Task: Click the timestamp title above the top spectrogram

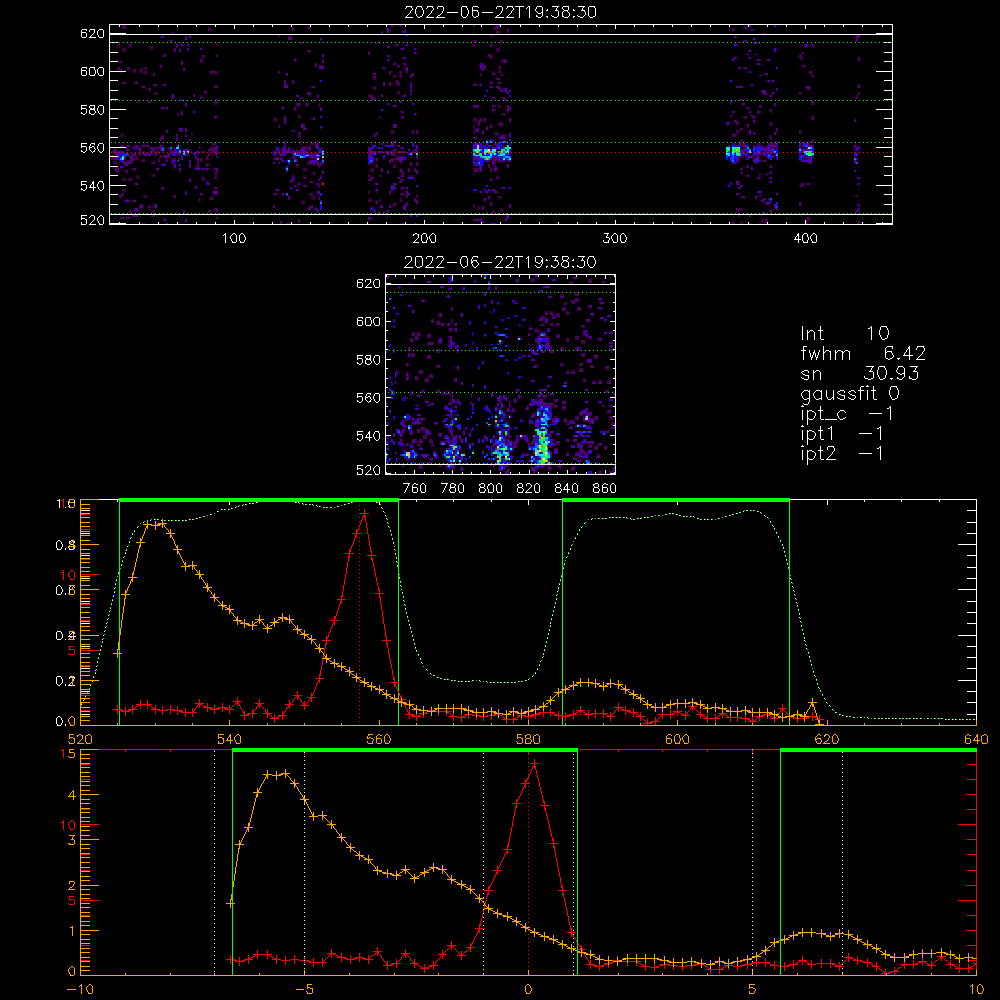Action: tap(501, 12)
